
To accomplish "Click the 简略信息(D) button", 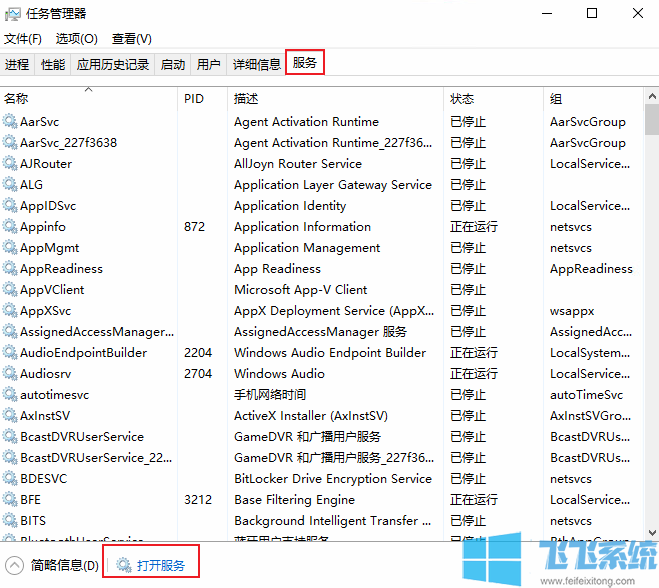I will point(64,565).
